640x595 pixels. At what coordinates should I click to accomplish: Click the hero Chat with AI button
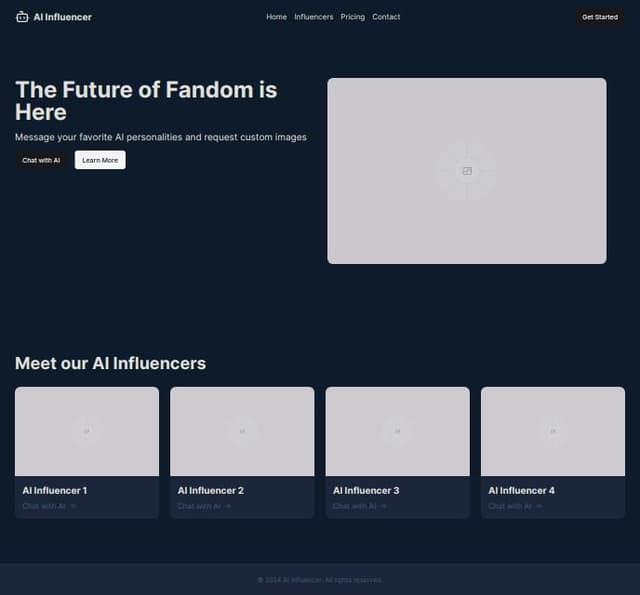[41, 160]
